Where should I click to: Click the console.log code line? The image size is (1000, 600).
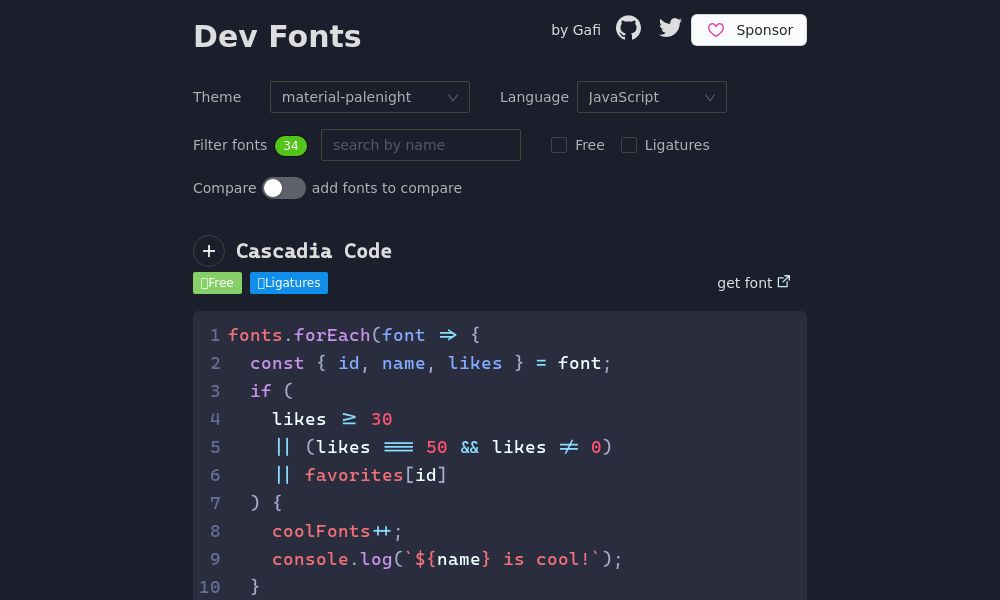pyautogui.click(x=447, y=559)
